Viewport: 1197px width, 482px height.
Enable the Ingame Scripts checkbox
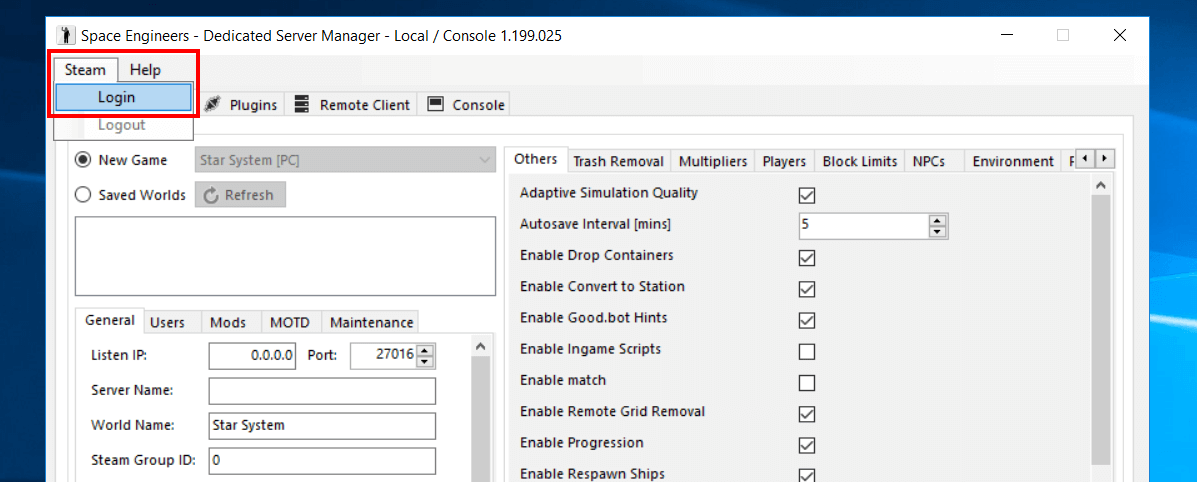pos(807,352)
